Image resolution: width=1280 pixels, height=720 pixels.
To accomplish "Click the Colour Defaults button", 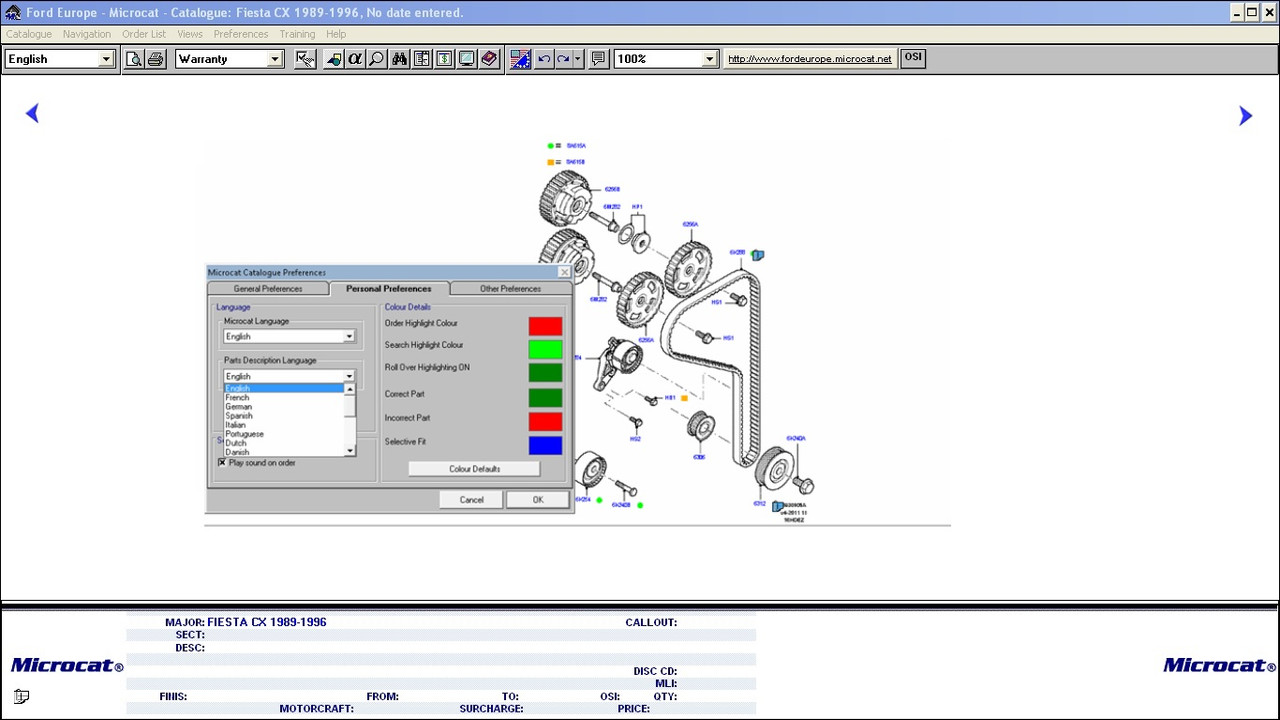I will 474,469.
